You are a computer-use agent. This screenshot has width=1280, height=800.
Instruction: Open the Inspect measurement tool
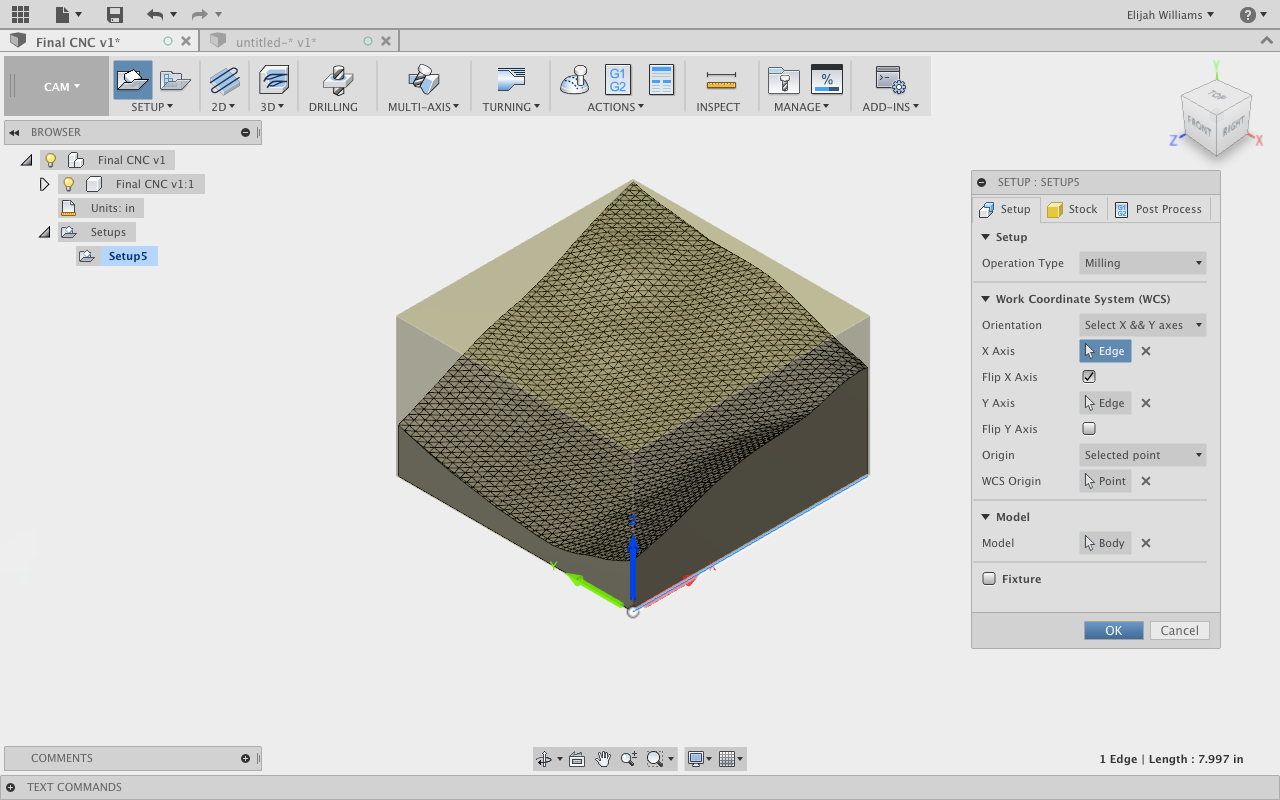point(718,80)
